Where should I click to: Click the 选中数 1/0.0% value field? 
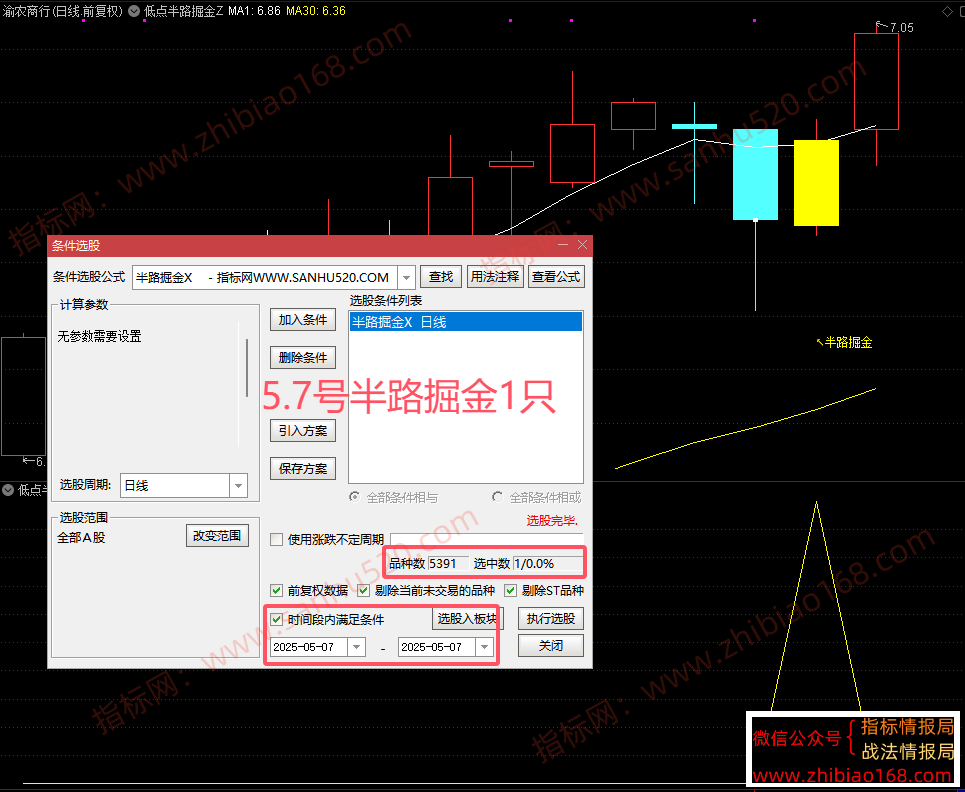[548, 564]
